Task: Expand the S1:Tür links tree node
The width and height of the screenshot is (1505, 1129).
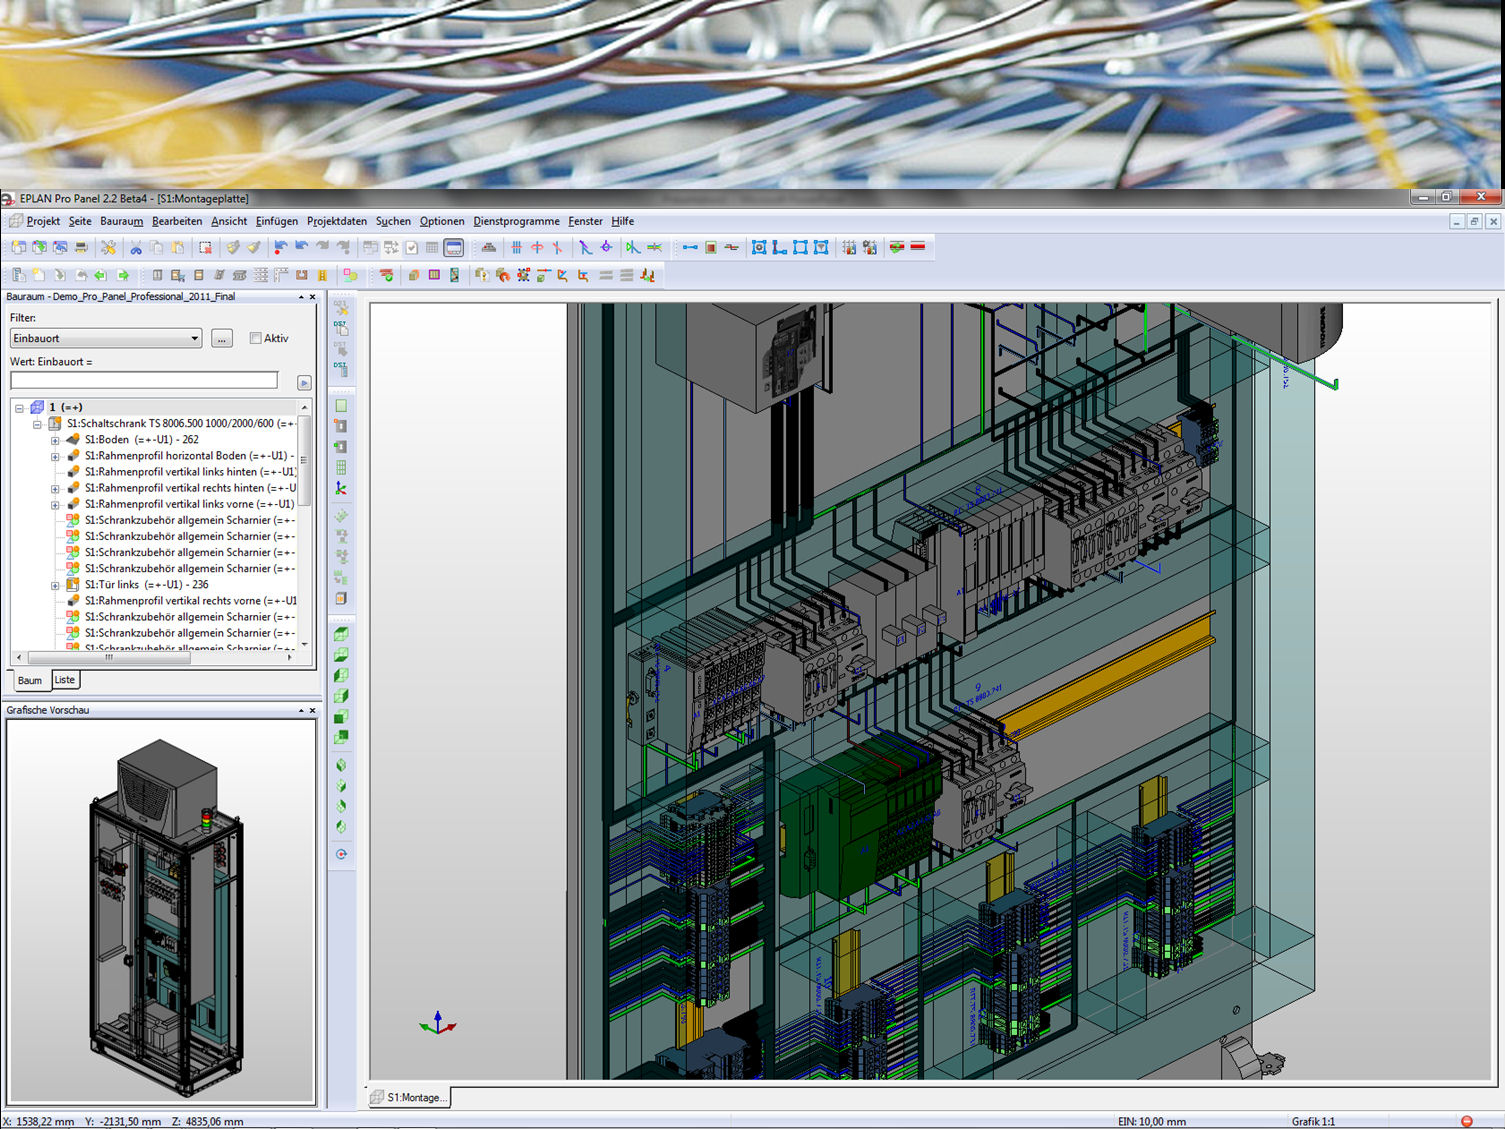Action: [x=55, y=585]
